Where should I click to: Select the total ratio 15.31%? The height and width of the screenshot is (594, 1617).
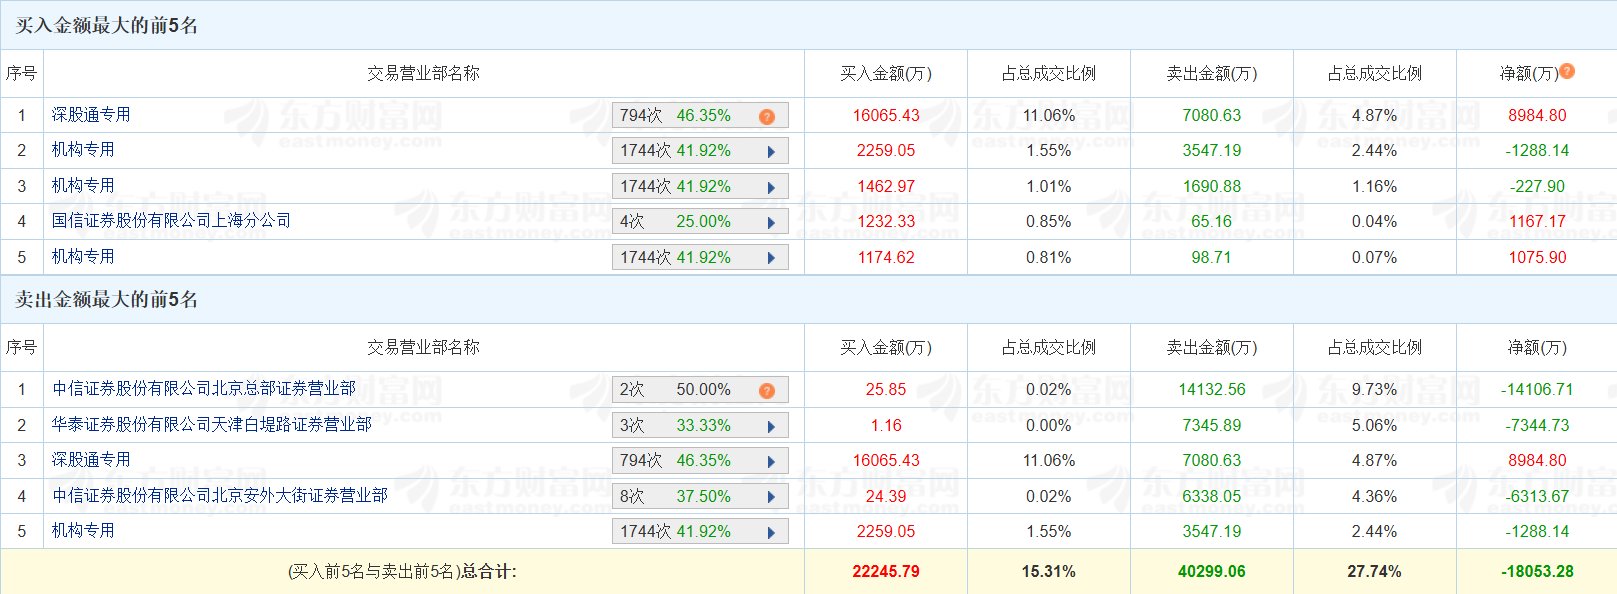point(1049,572)
